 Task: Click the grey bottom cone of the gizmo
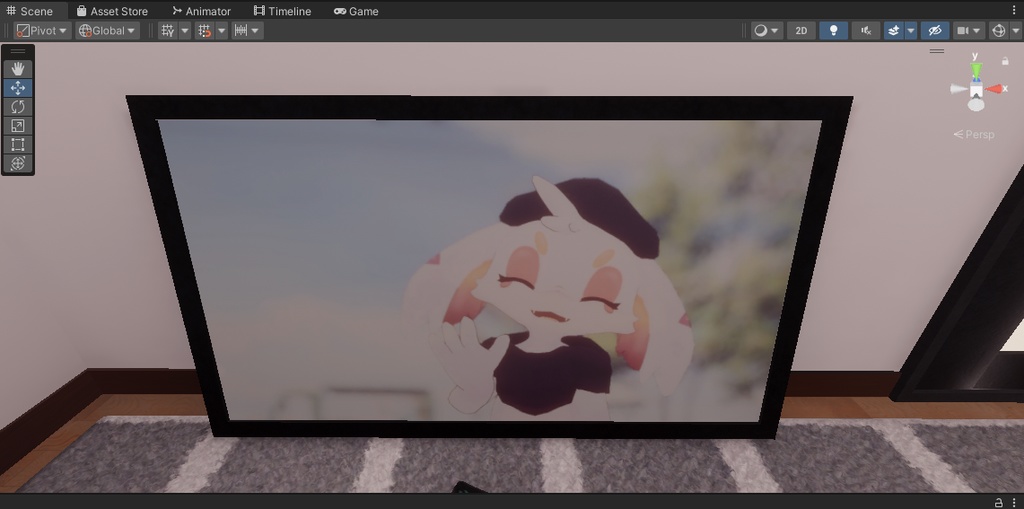pos(976,105)
